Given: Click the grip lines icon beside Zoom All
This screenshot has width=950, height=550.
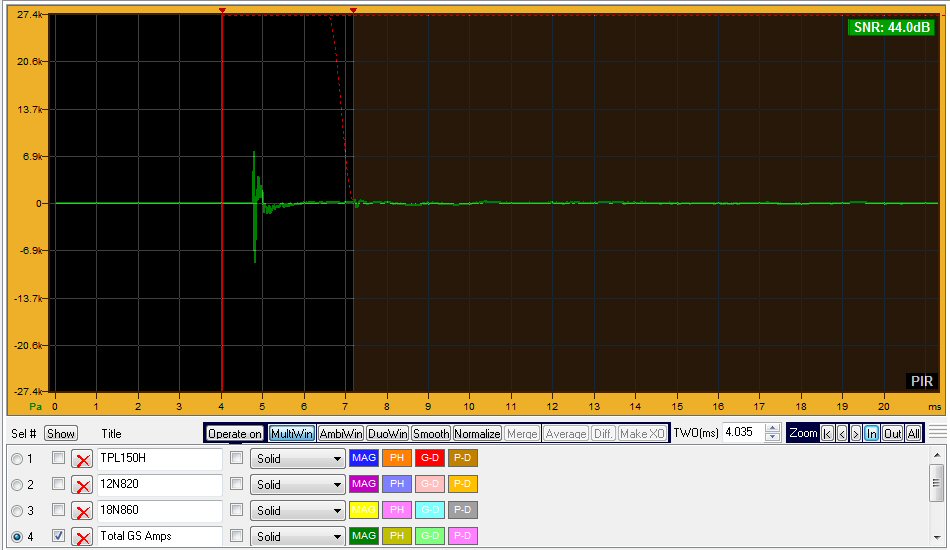Looking at the screenshot, I should (937, 432).
